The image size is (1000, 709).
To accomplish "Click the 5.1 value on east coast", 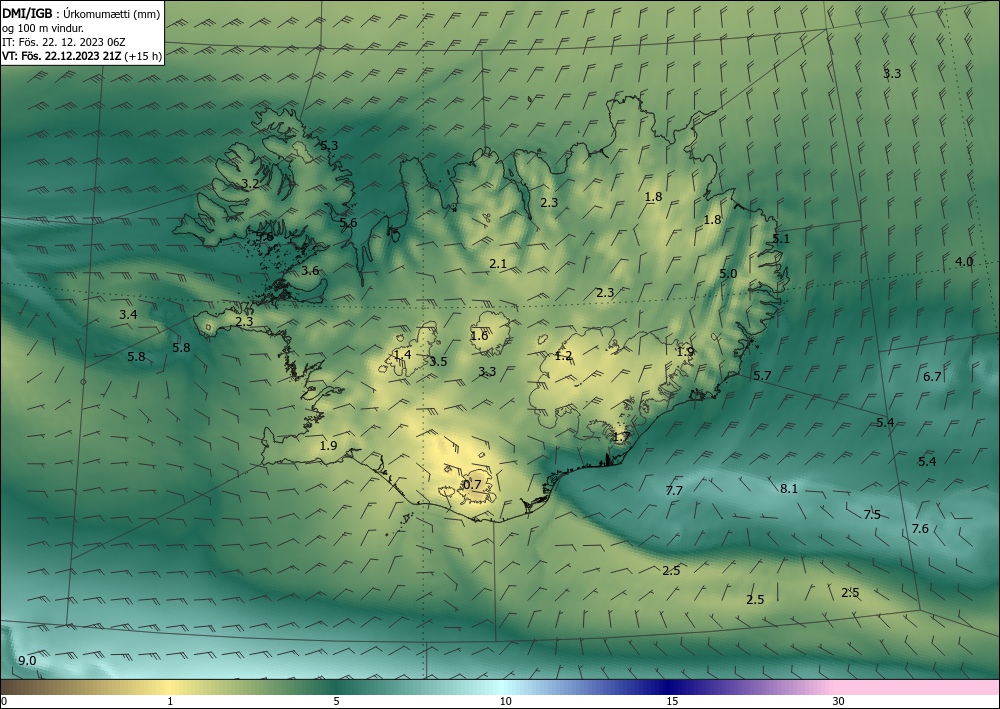I will coord(781,238).
